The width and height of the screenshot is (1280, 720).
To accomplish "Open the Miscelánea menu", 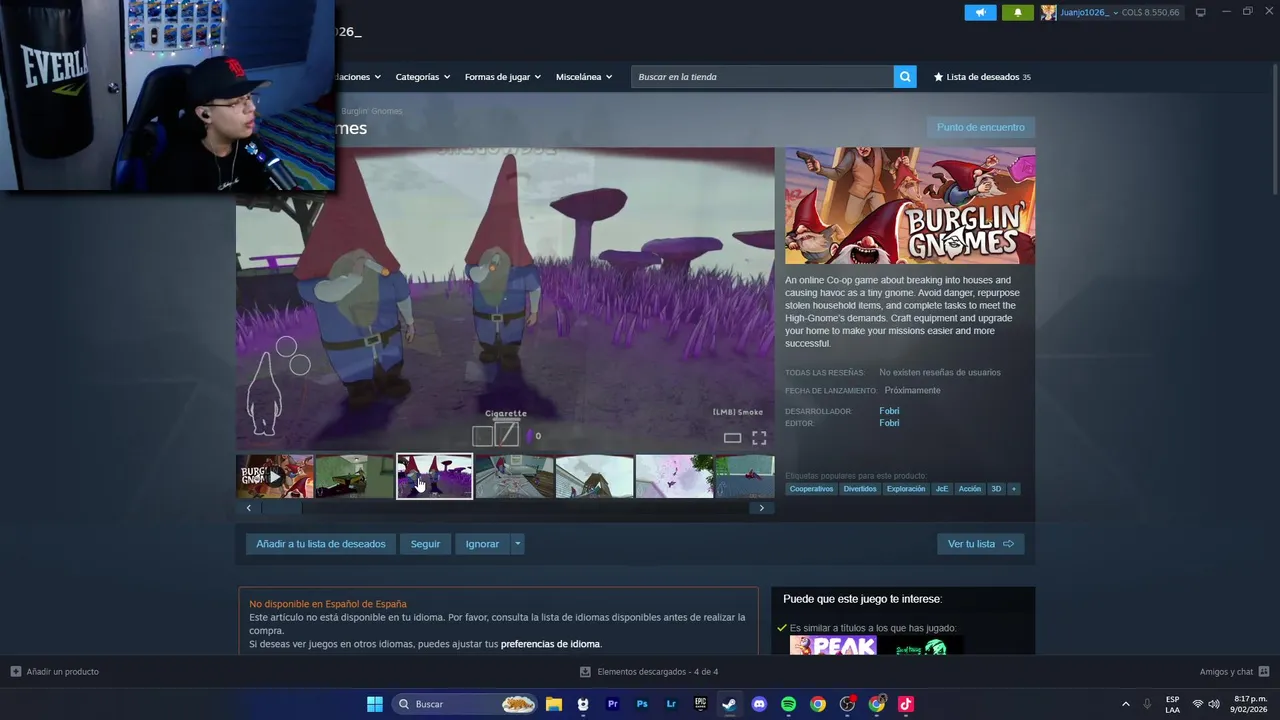I will 584,77.
